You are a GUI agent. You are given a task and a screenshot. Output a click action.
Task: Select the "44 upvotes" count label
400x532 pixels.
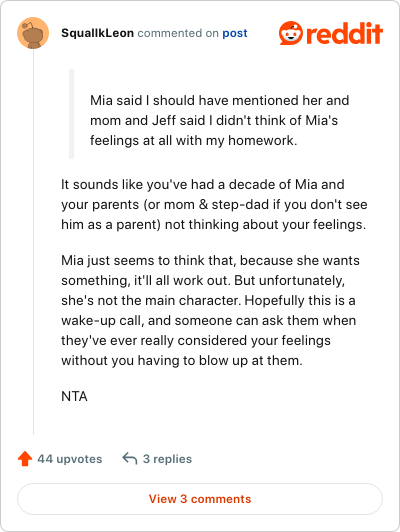pyautogui.click(x=70, y=459)
